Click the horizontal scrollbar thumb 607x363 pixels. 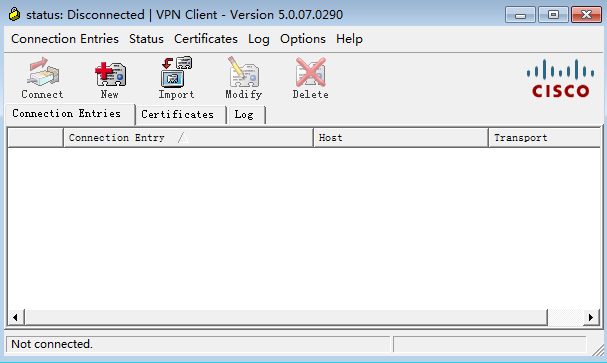(x=286, y=317)
